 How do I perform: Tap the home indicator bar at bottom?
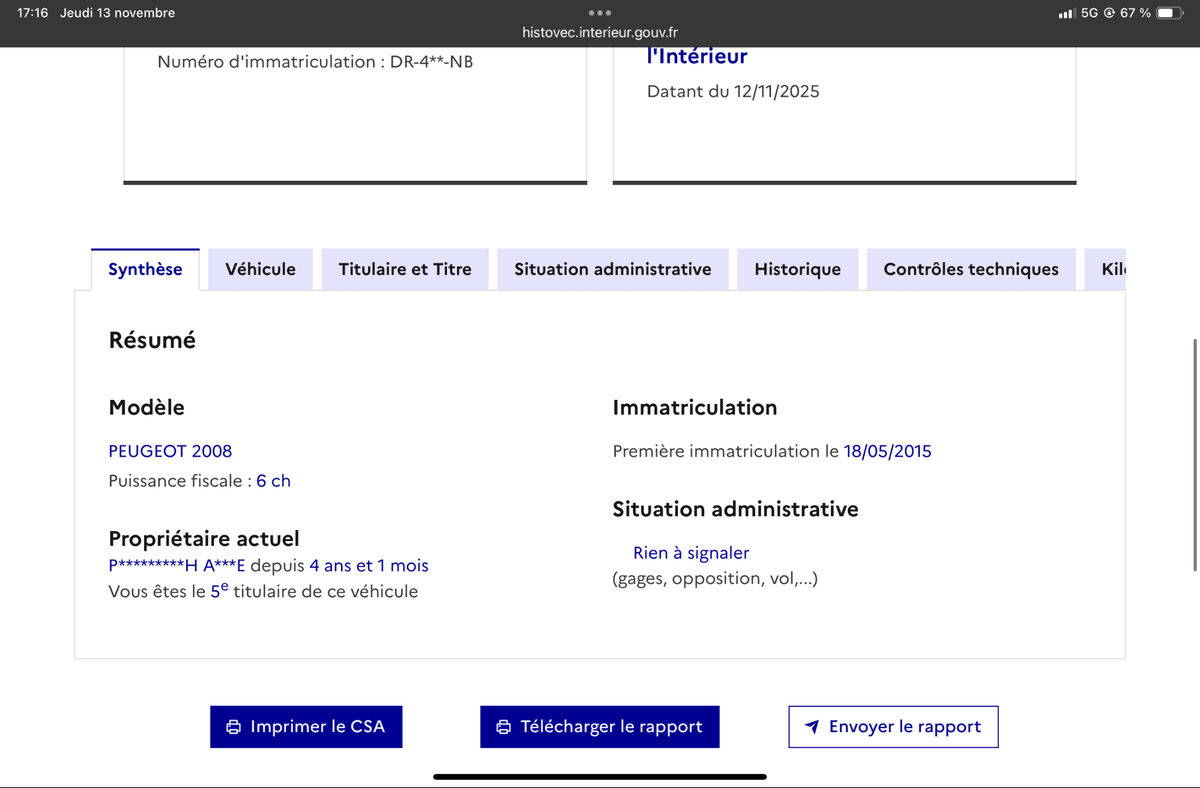tap(600, 776)
